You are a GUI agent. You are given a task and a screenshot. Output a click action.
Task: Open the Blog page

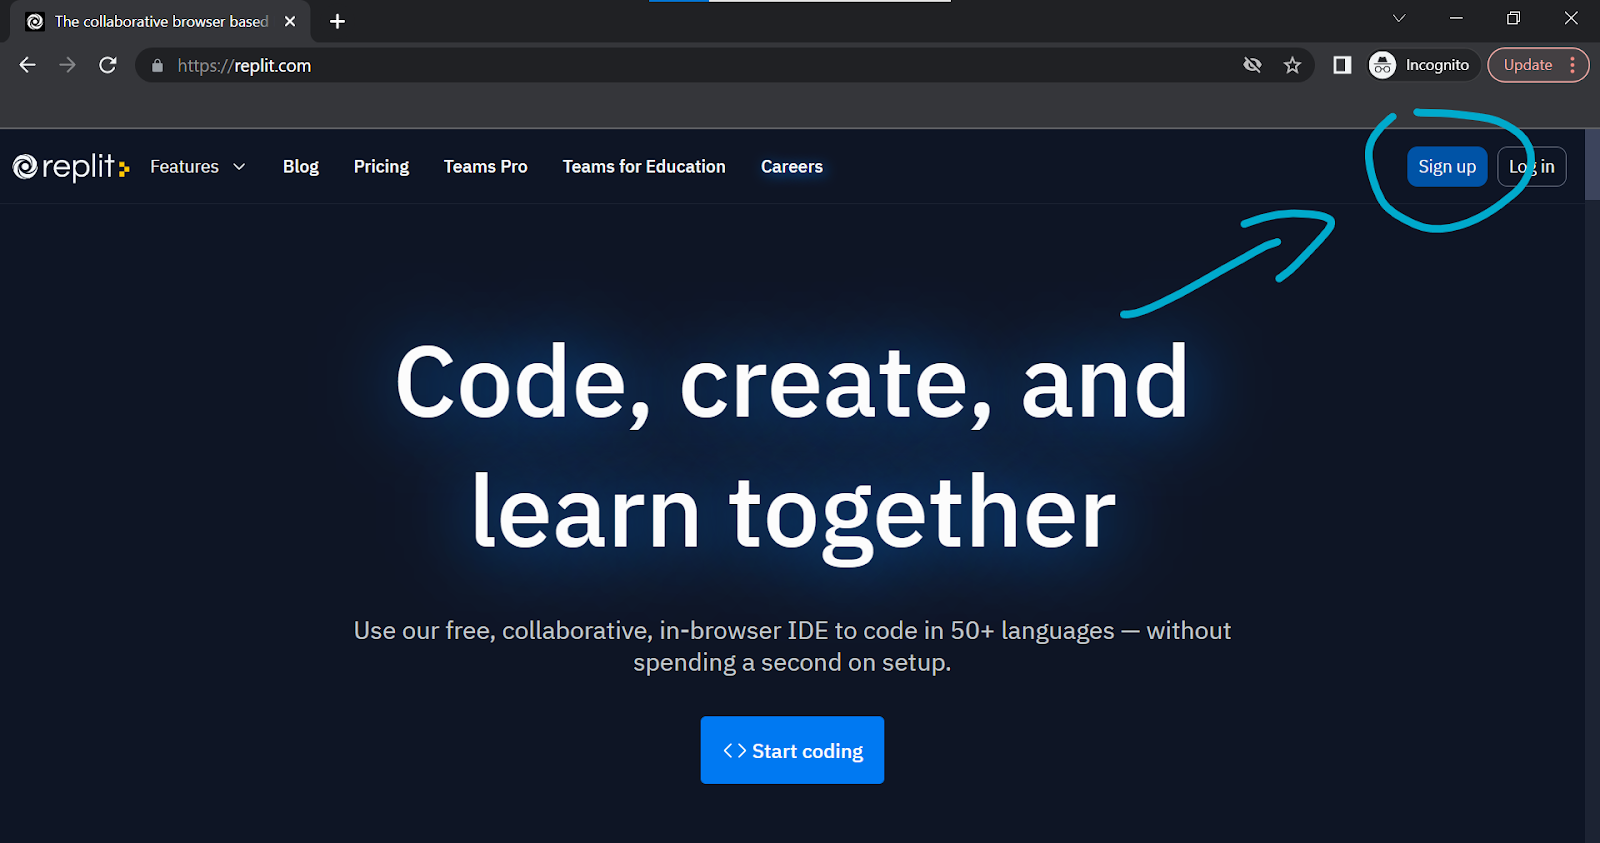pyautogui.click(x=301, y=167)
